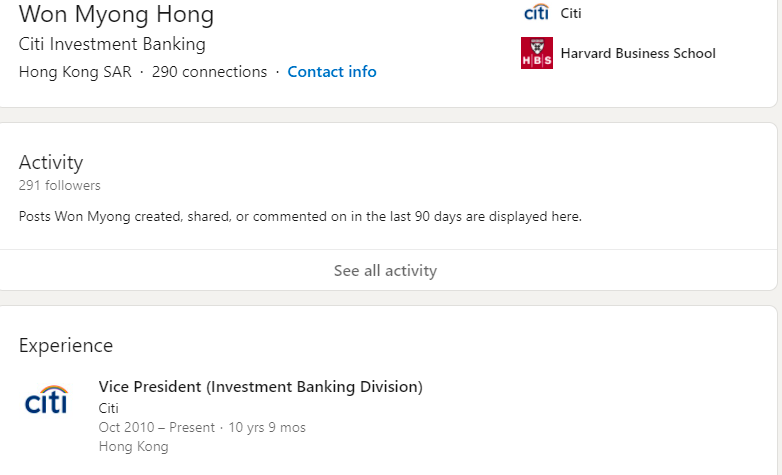Image resolution: width=782 pixels, height=475 pixels.
Task: Open the Vice President job title entry
Action: (x=260, y=387)
